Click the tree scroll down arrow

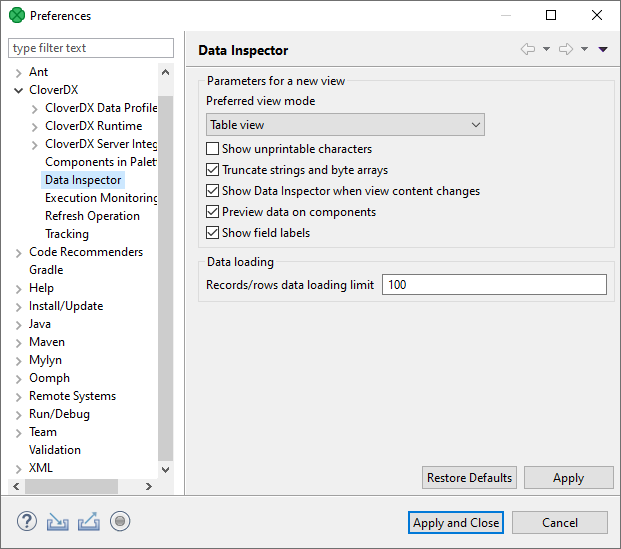coord(166,470)
